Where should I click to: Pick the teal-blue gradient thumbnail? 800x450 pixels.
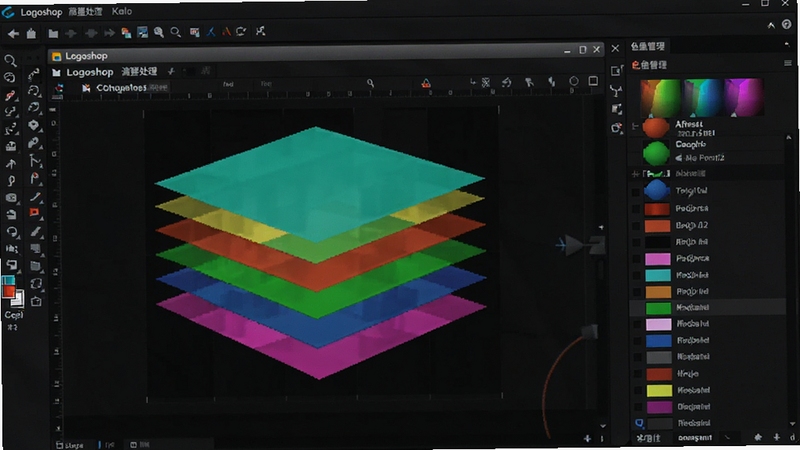703,97
